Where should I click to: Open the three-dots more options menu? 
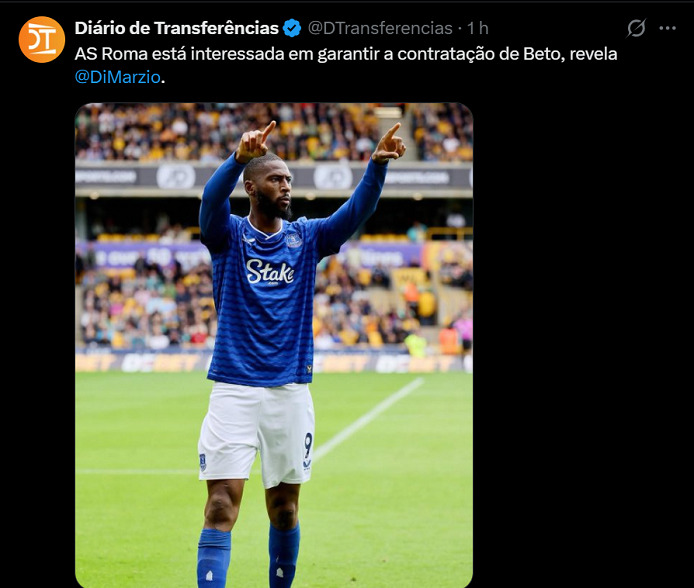tap(667, 28)
